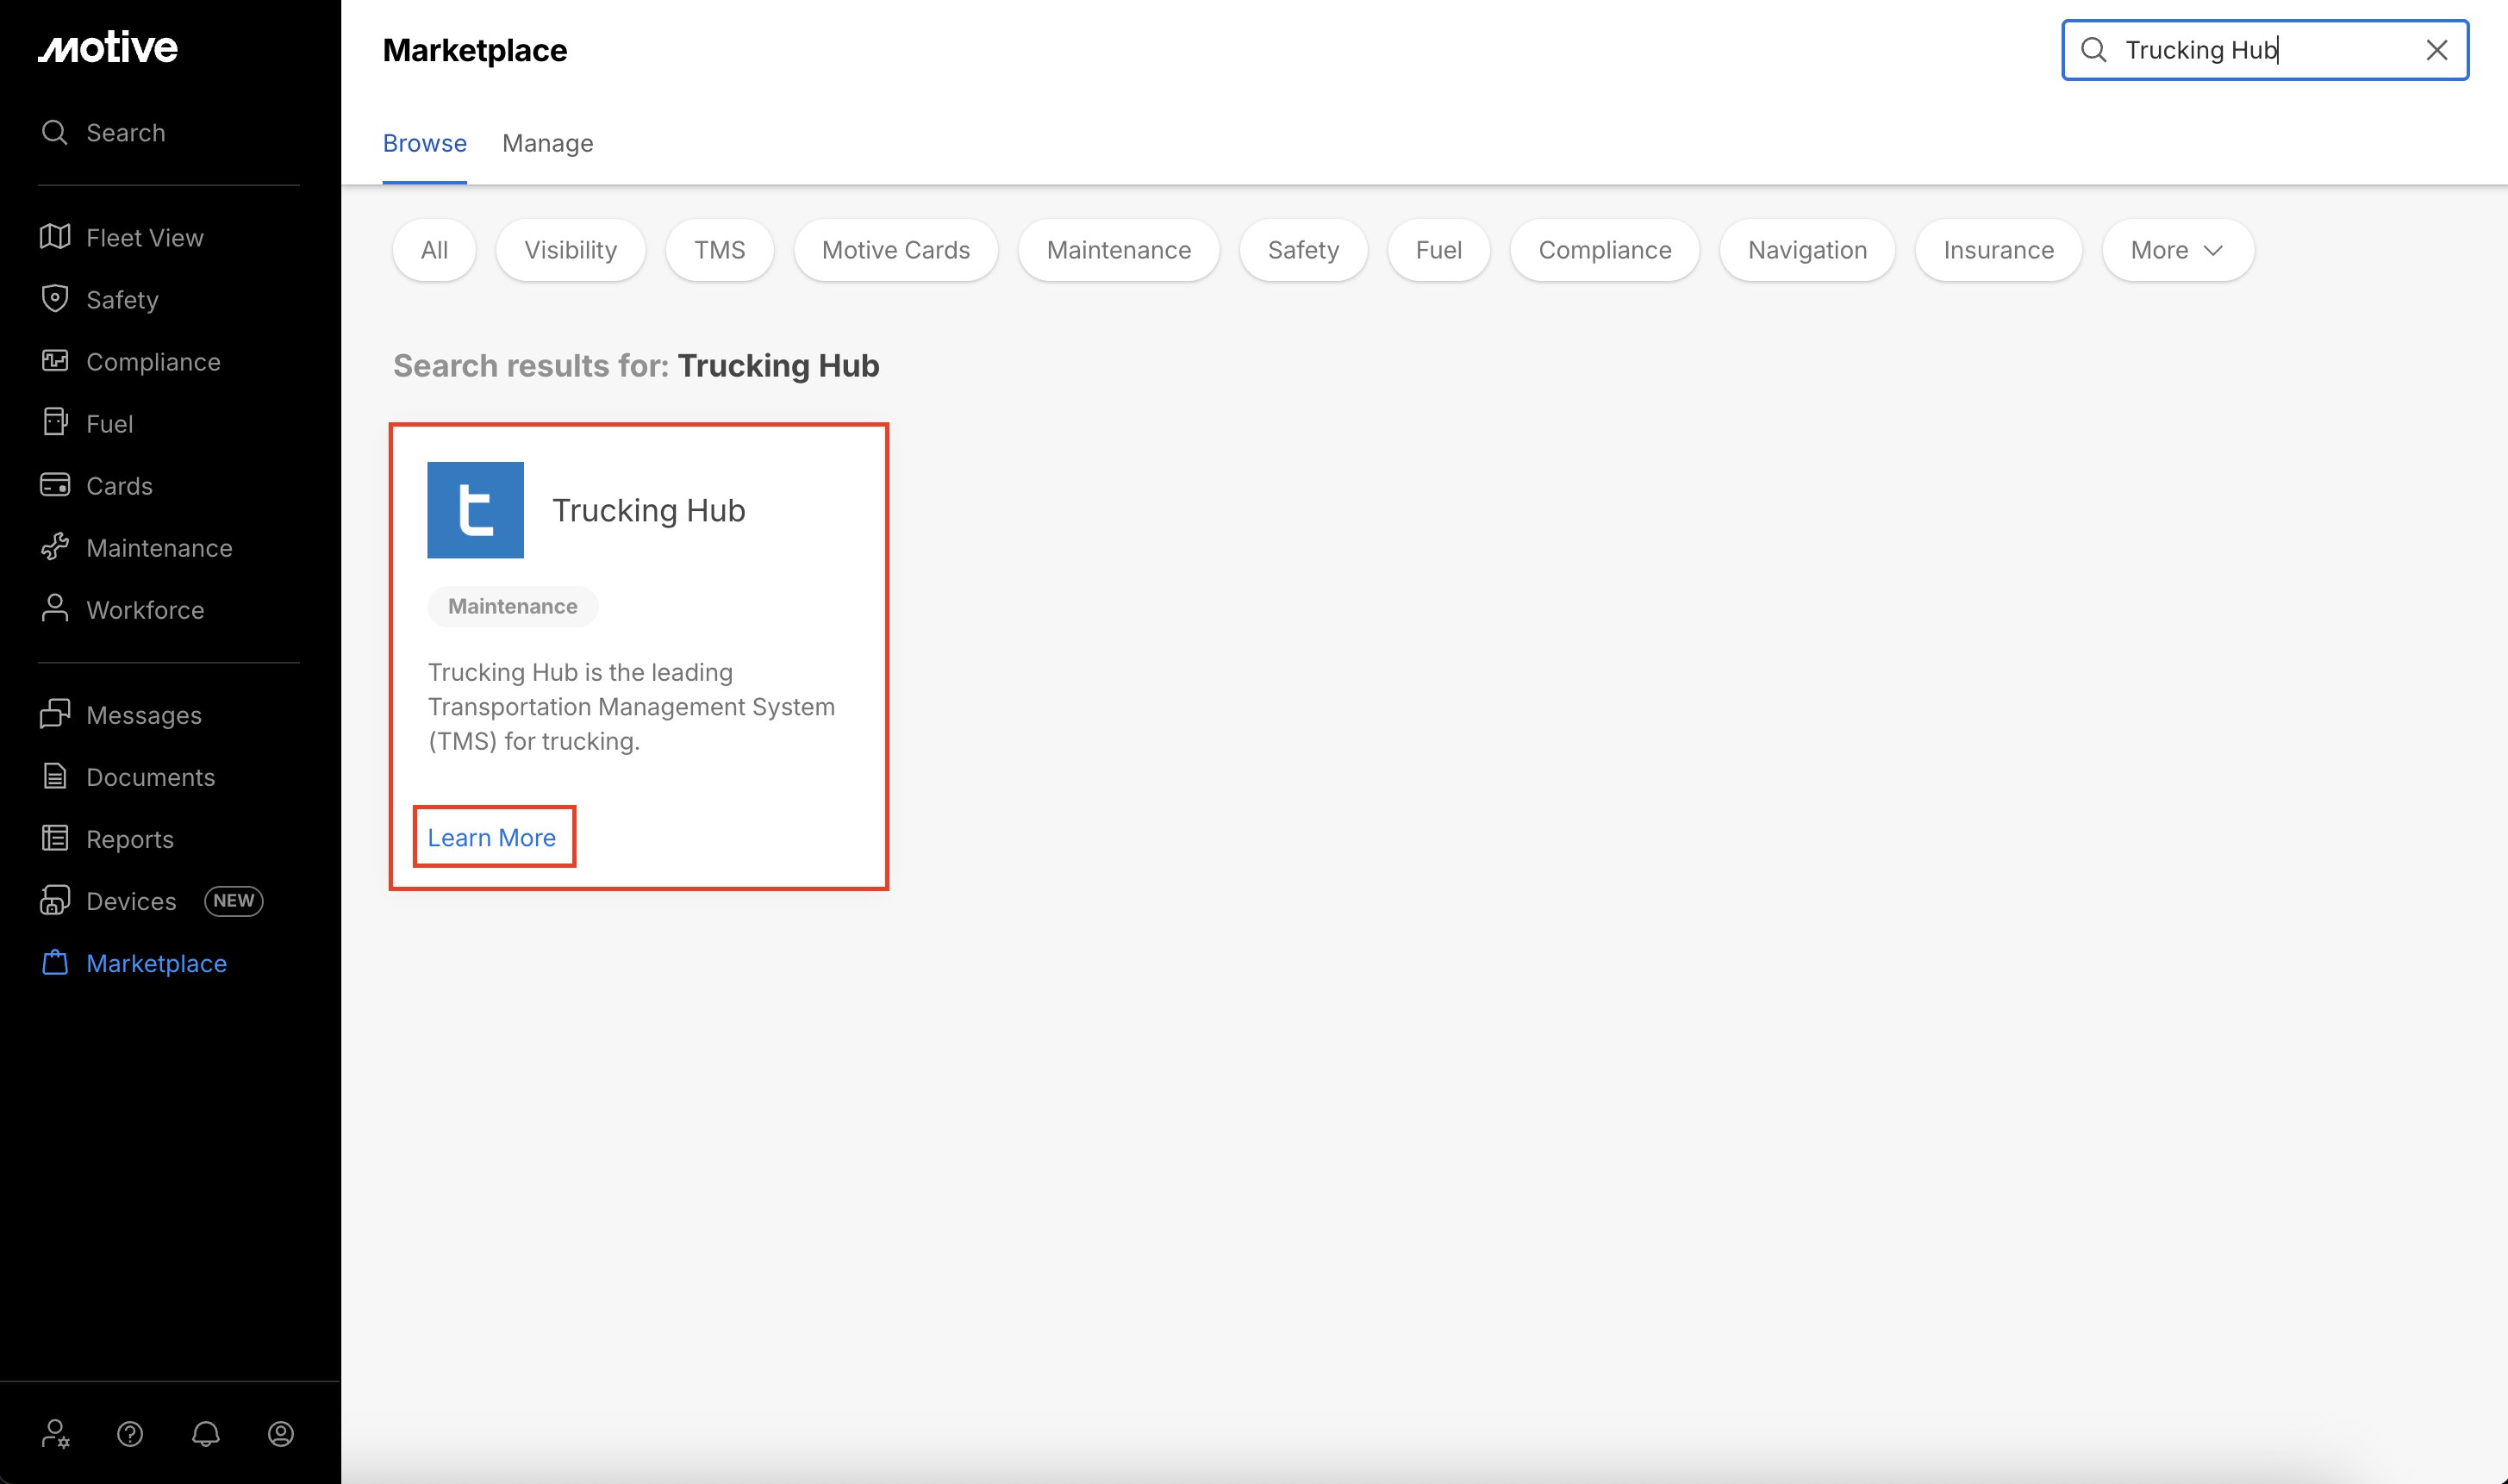Click Trucking Hub app logo thumbnail
2508x1484 pixels.
(475, 510)
